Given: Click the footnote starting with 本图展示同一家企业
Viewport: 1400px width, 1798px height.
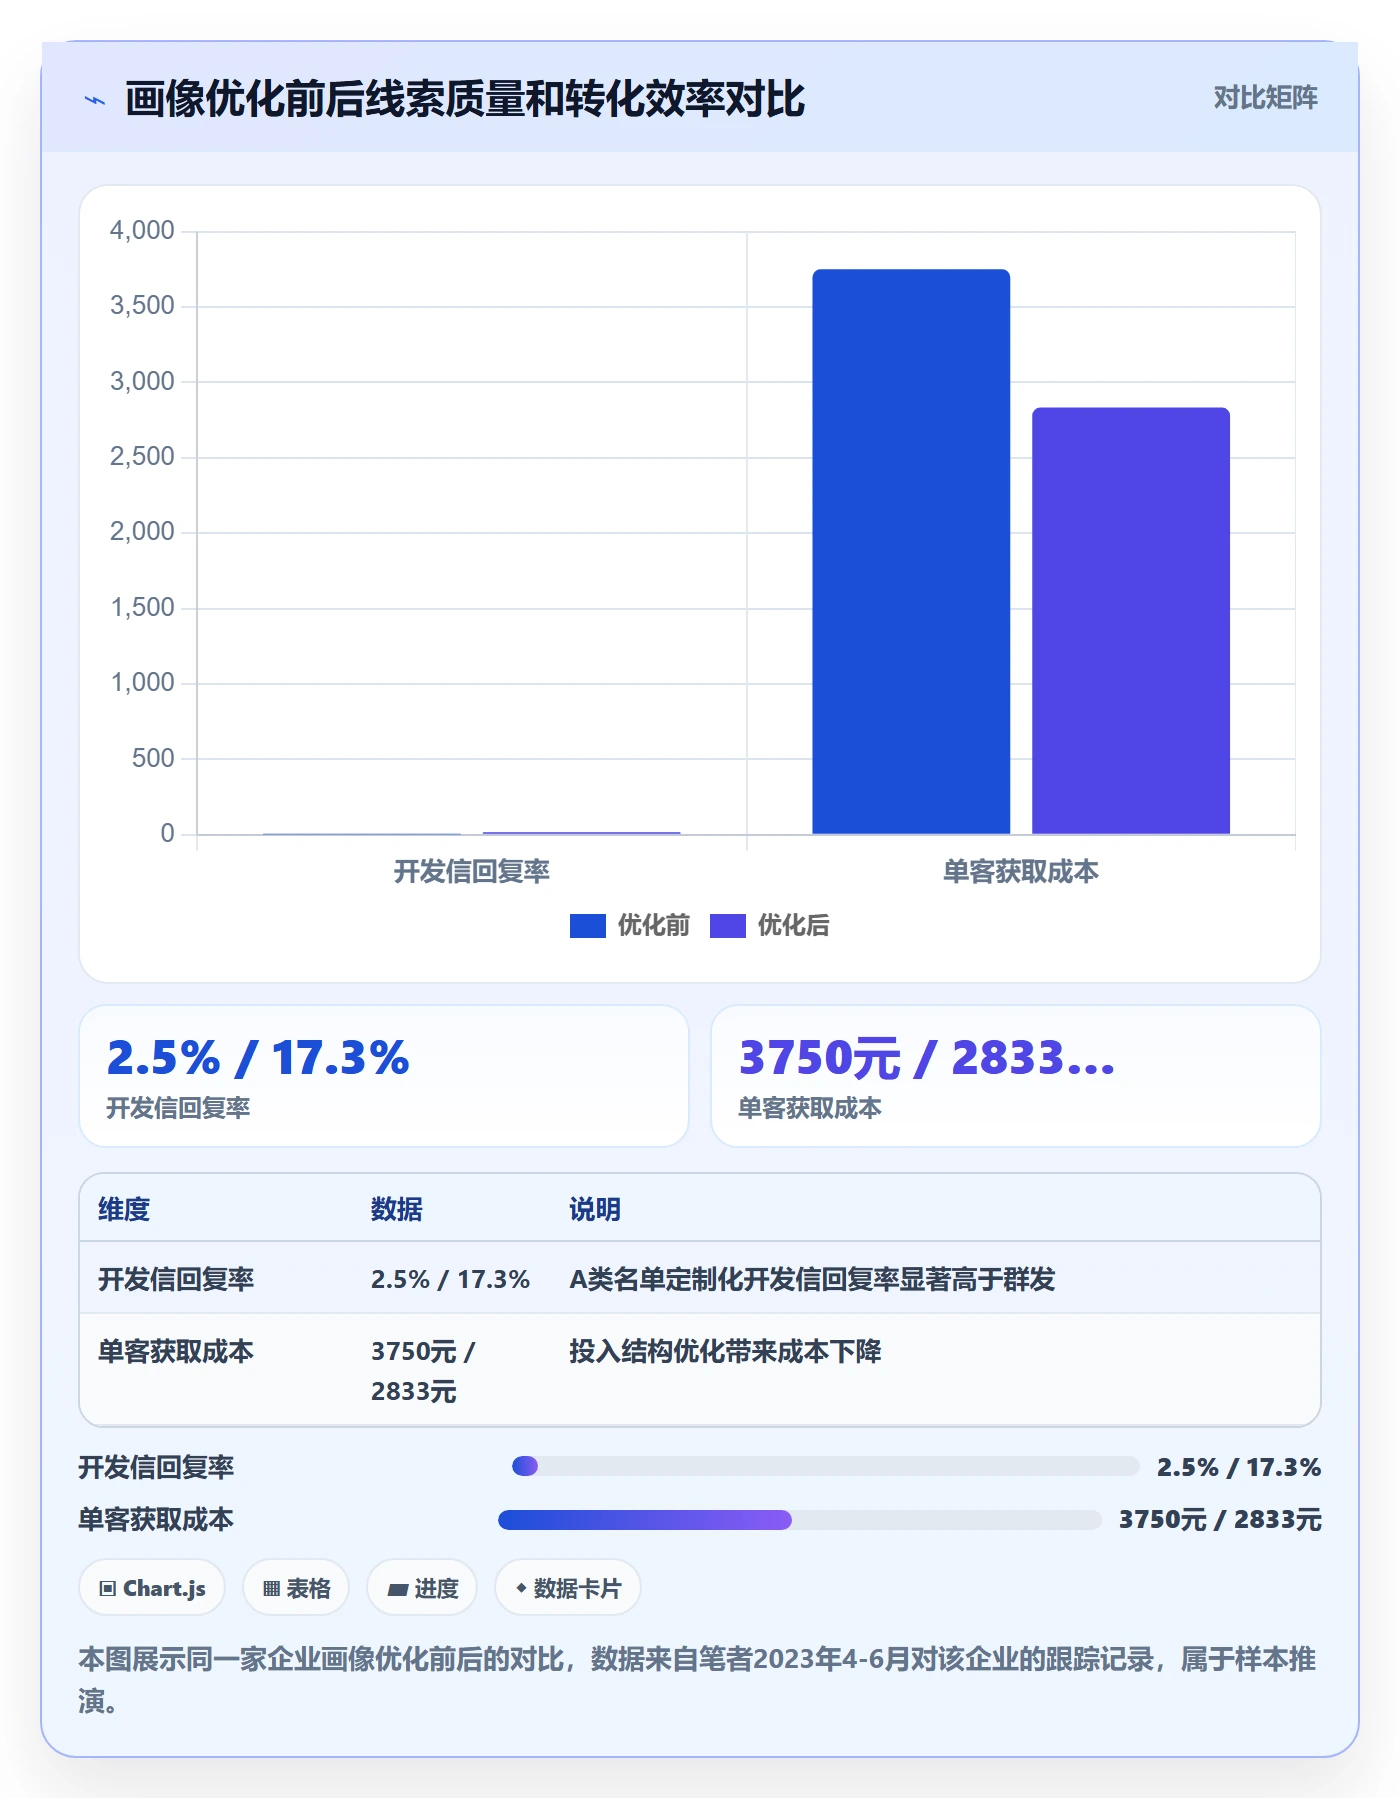Looking at the screenshot, I should (698, 1680).
